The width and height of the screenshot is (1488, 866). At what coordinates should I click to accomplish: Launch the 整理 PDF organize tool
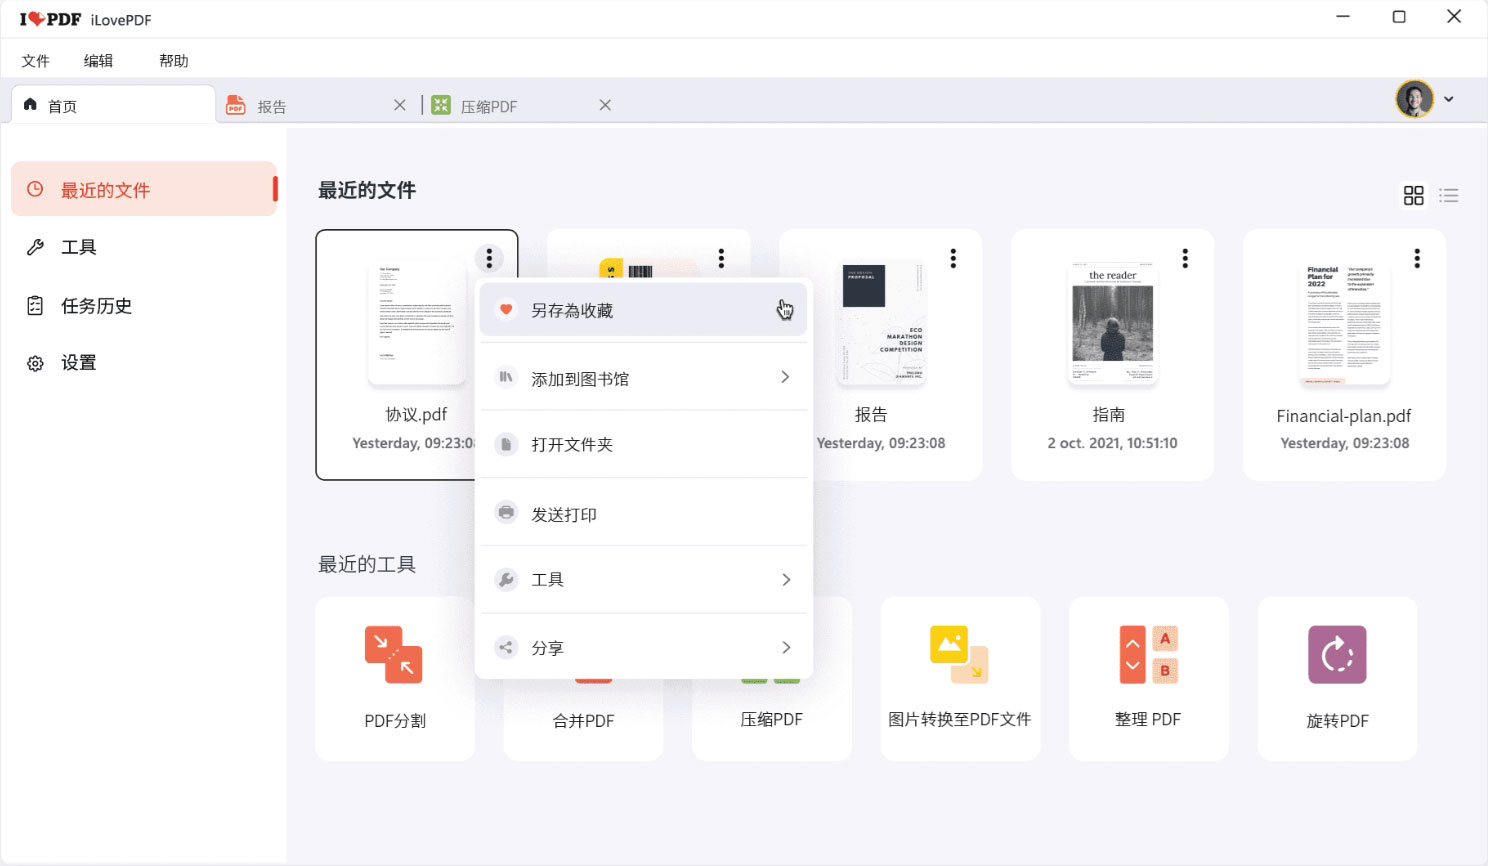[1148, 655]
